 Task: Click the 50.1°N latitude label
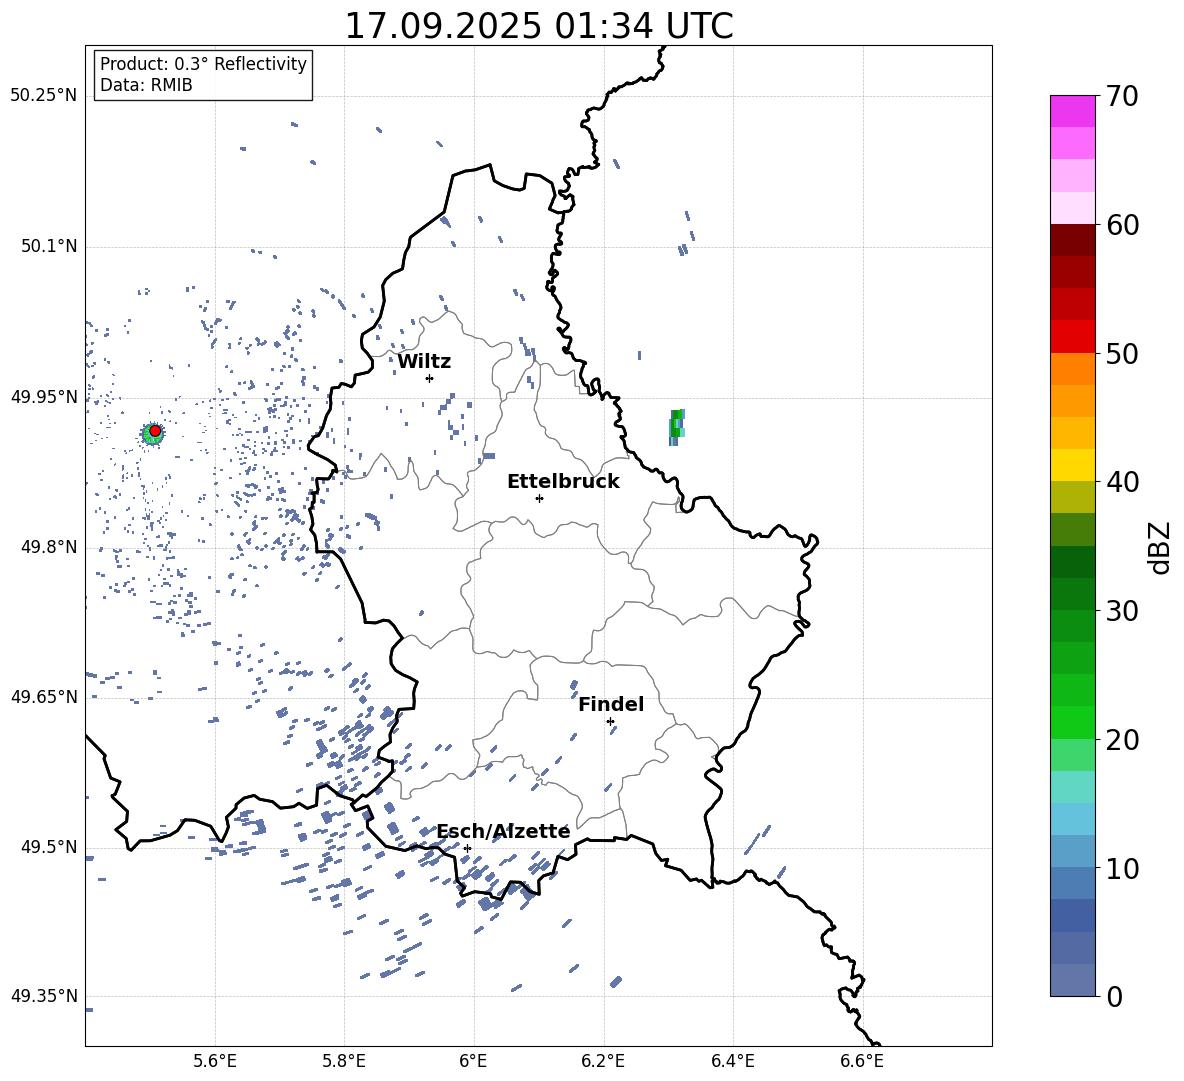[x=48, y=247]
